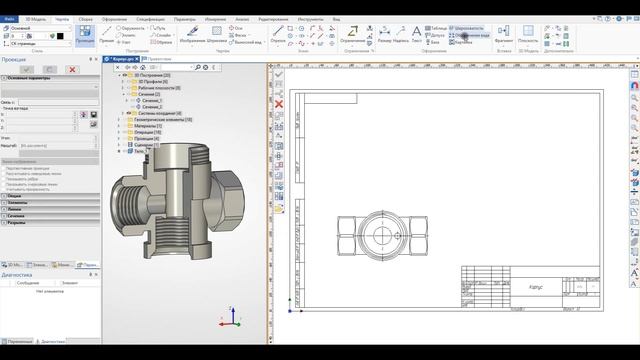
Task: Click the Масштаб field in Проекция panel
Action: (58, 145)
